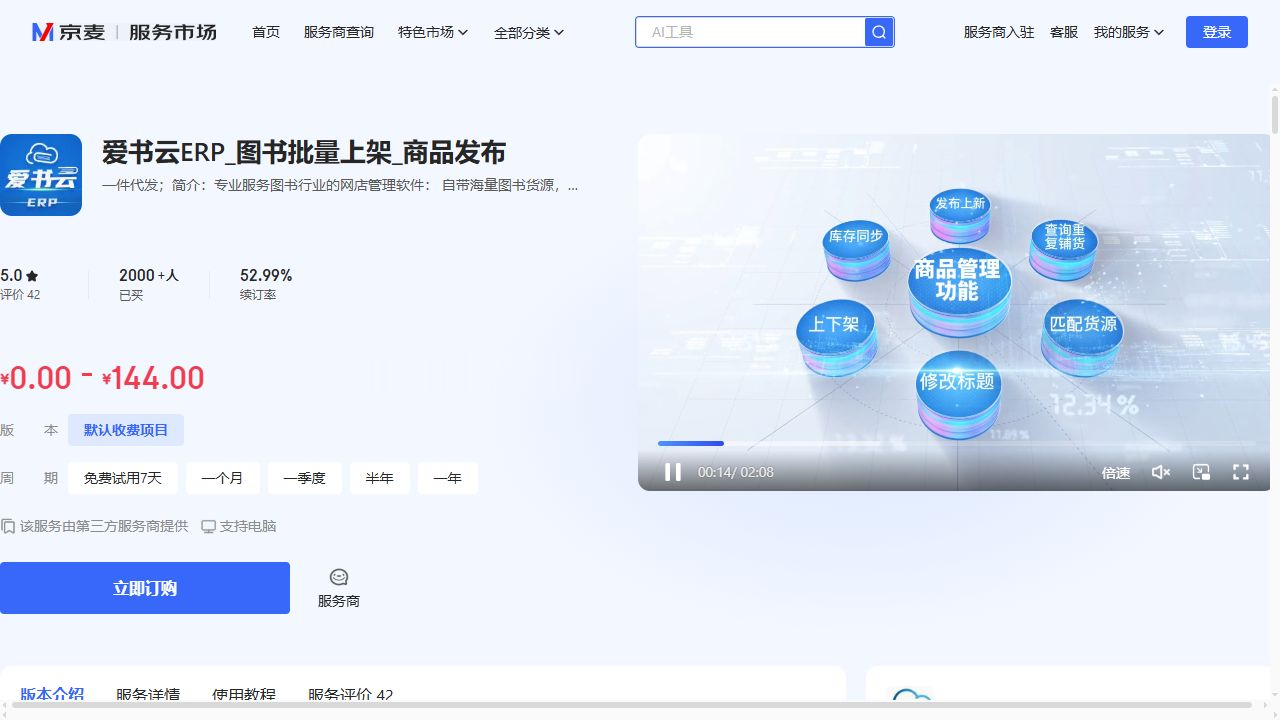This screenshot has height=720, width=1280.
Task: Click the 5.0 star rating icon
Action: pos(32,276)
